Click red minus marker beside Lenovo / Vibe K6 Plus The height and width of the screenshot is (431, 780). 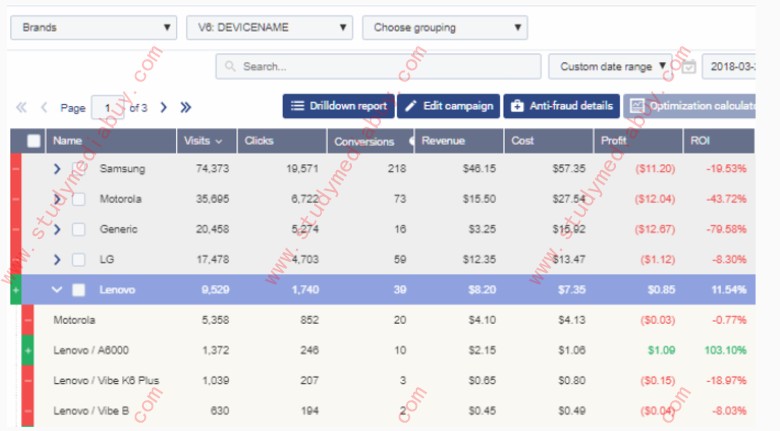28,381
